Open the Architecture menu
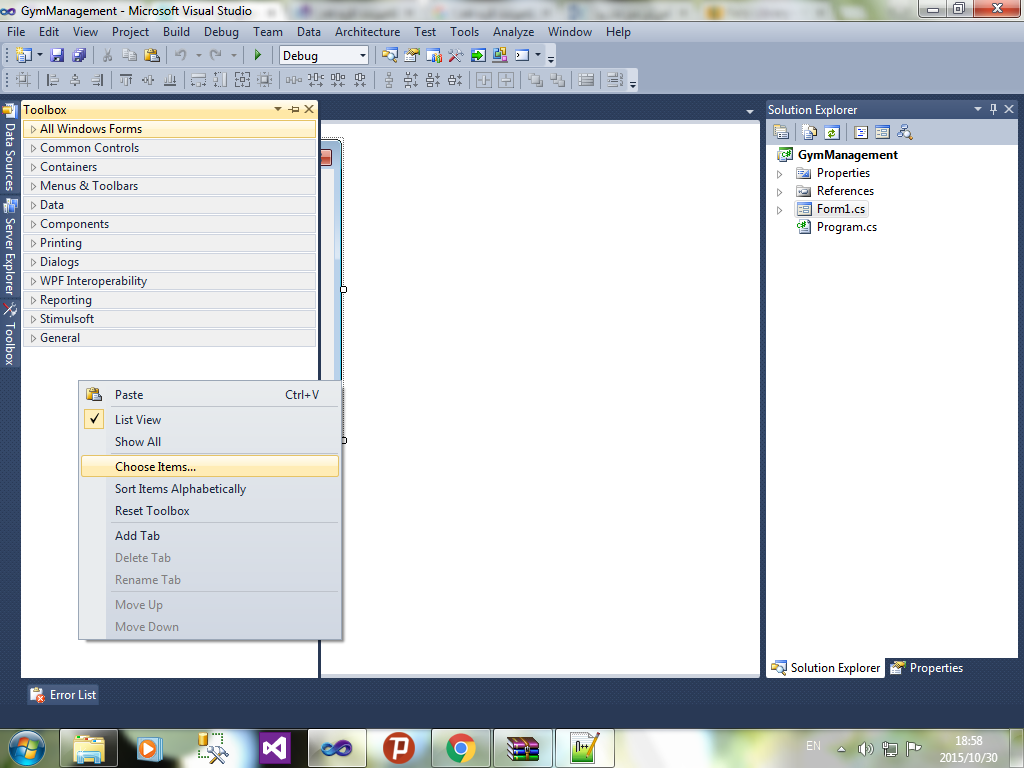Image resolution: width=1024 pixels, height=768 pixels. pyautogui.click(x=368, y=32)
